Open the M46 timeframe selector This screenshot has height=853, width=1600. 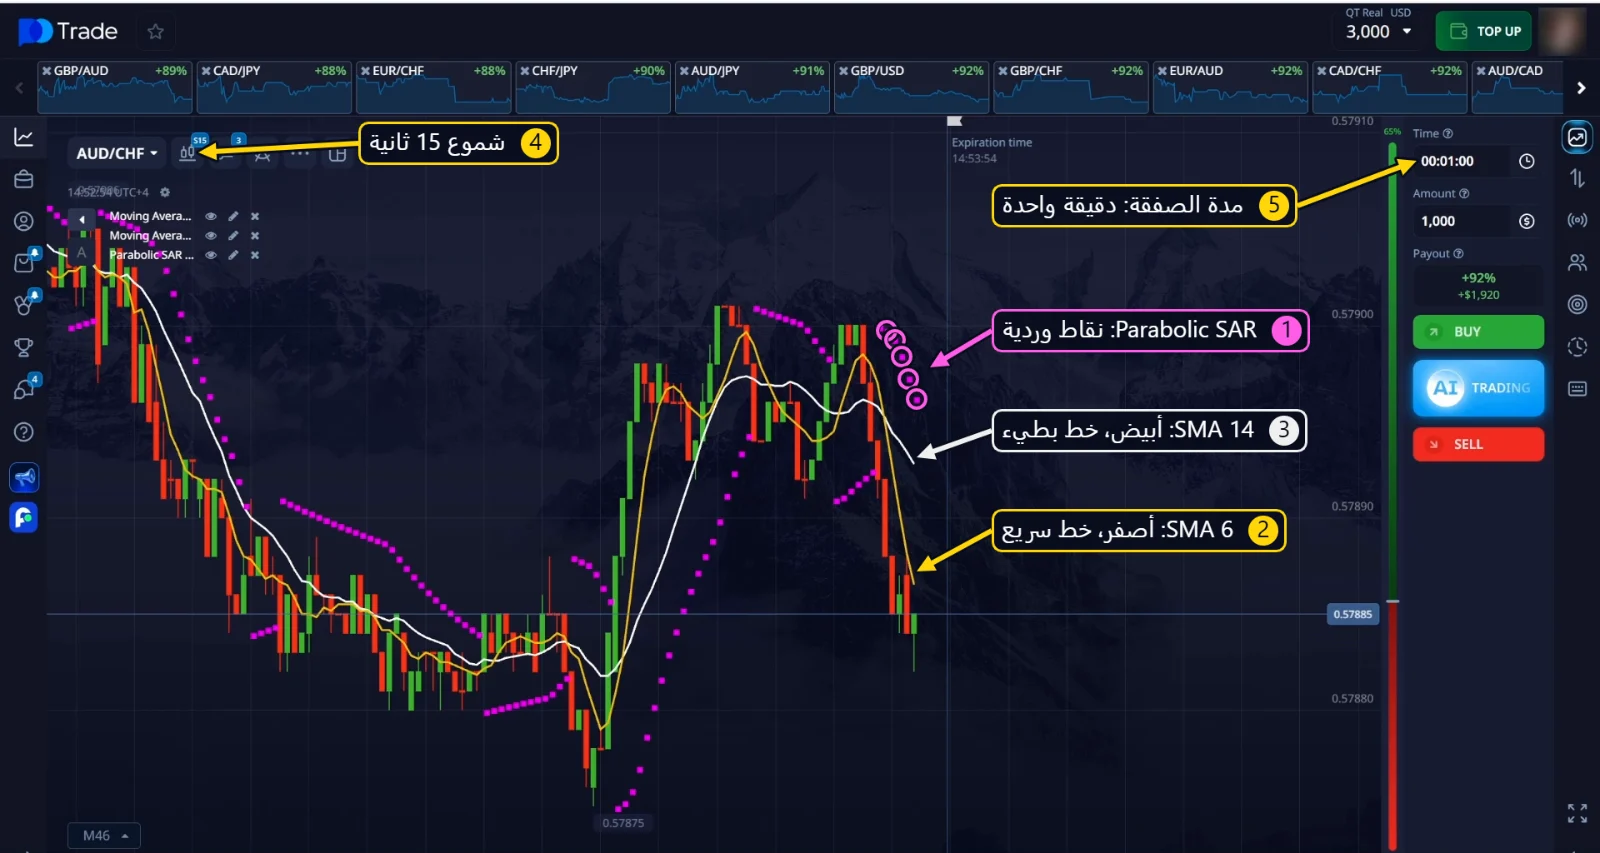pos(104,835)
